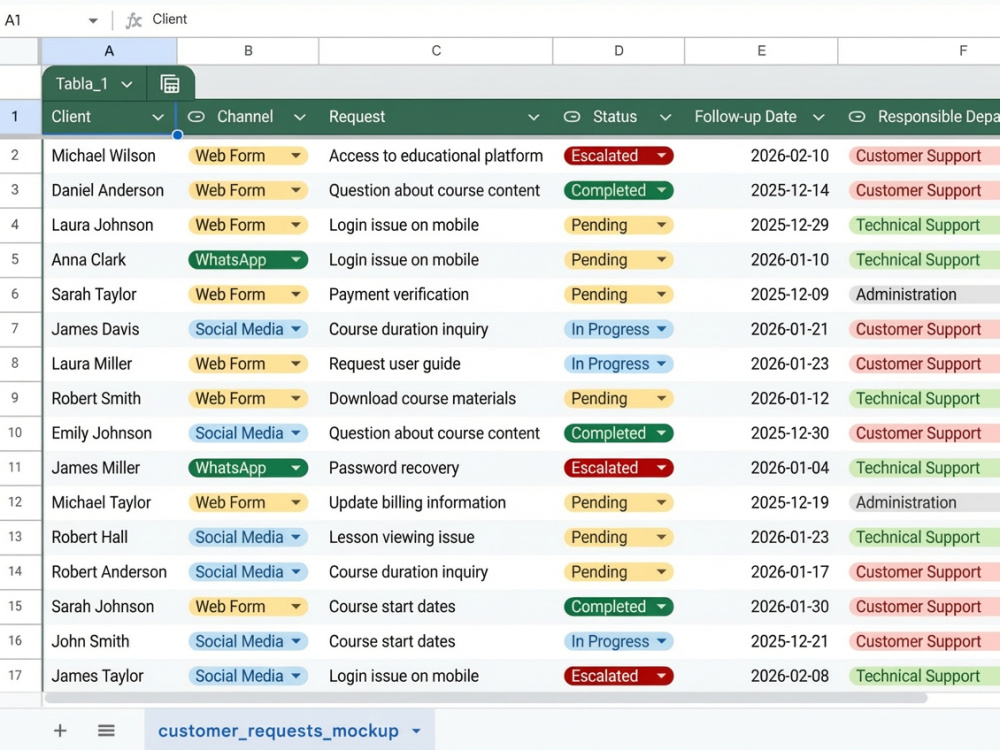Change John Smith's In Progress status chip
Viewport: 1000px width, 750px height.
pos(618,641)
